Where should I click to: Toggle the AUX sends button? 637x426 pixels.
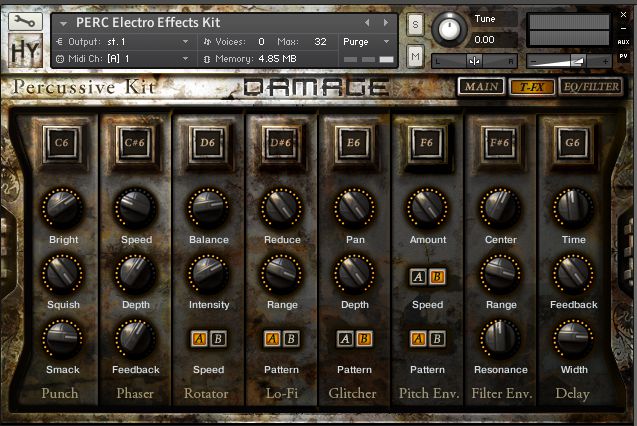point(623,42)
